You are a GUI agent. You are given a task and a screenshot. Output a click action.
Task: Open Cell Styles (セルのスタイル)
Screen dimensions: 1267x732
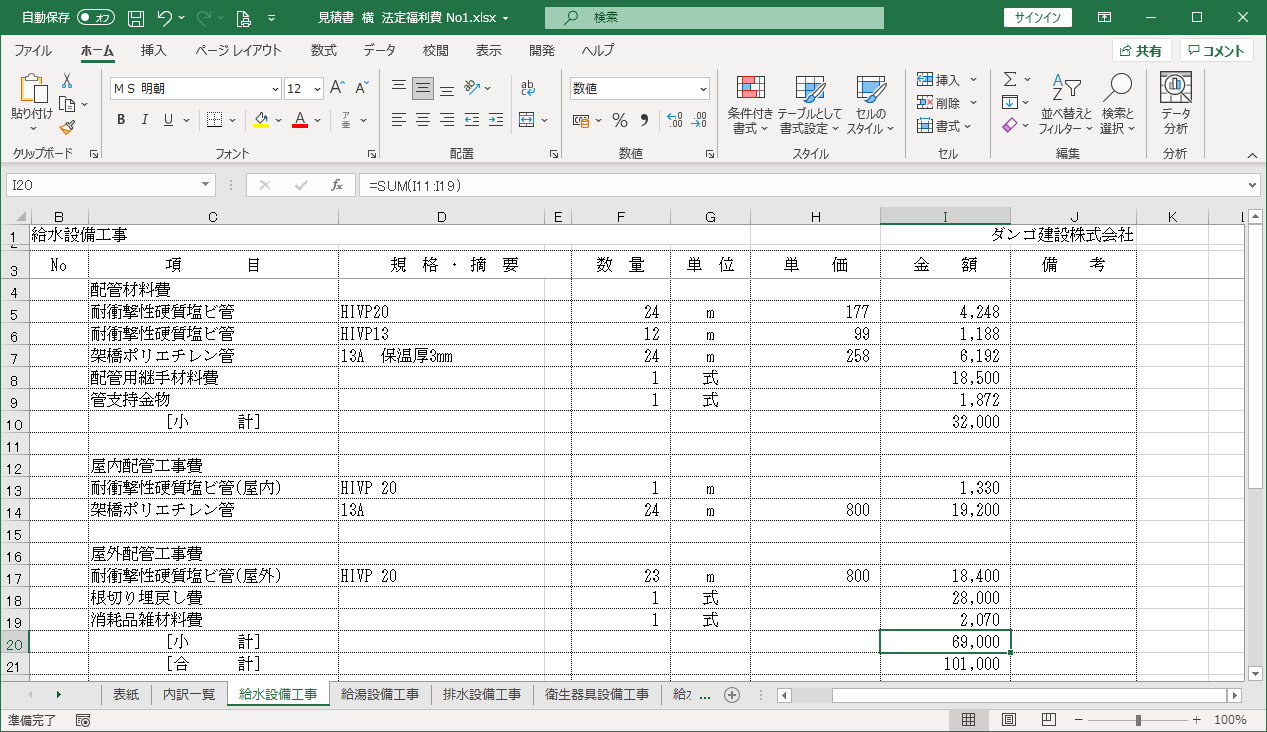tap(871, 104)
